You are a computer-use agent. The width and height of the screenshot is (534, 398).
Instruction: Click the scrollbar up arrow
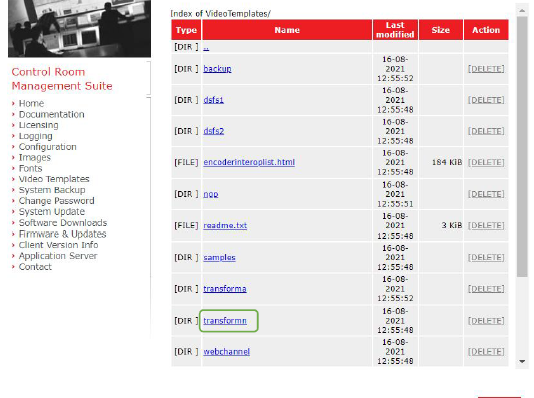[522, 11]
